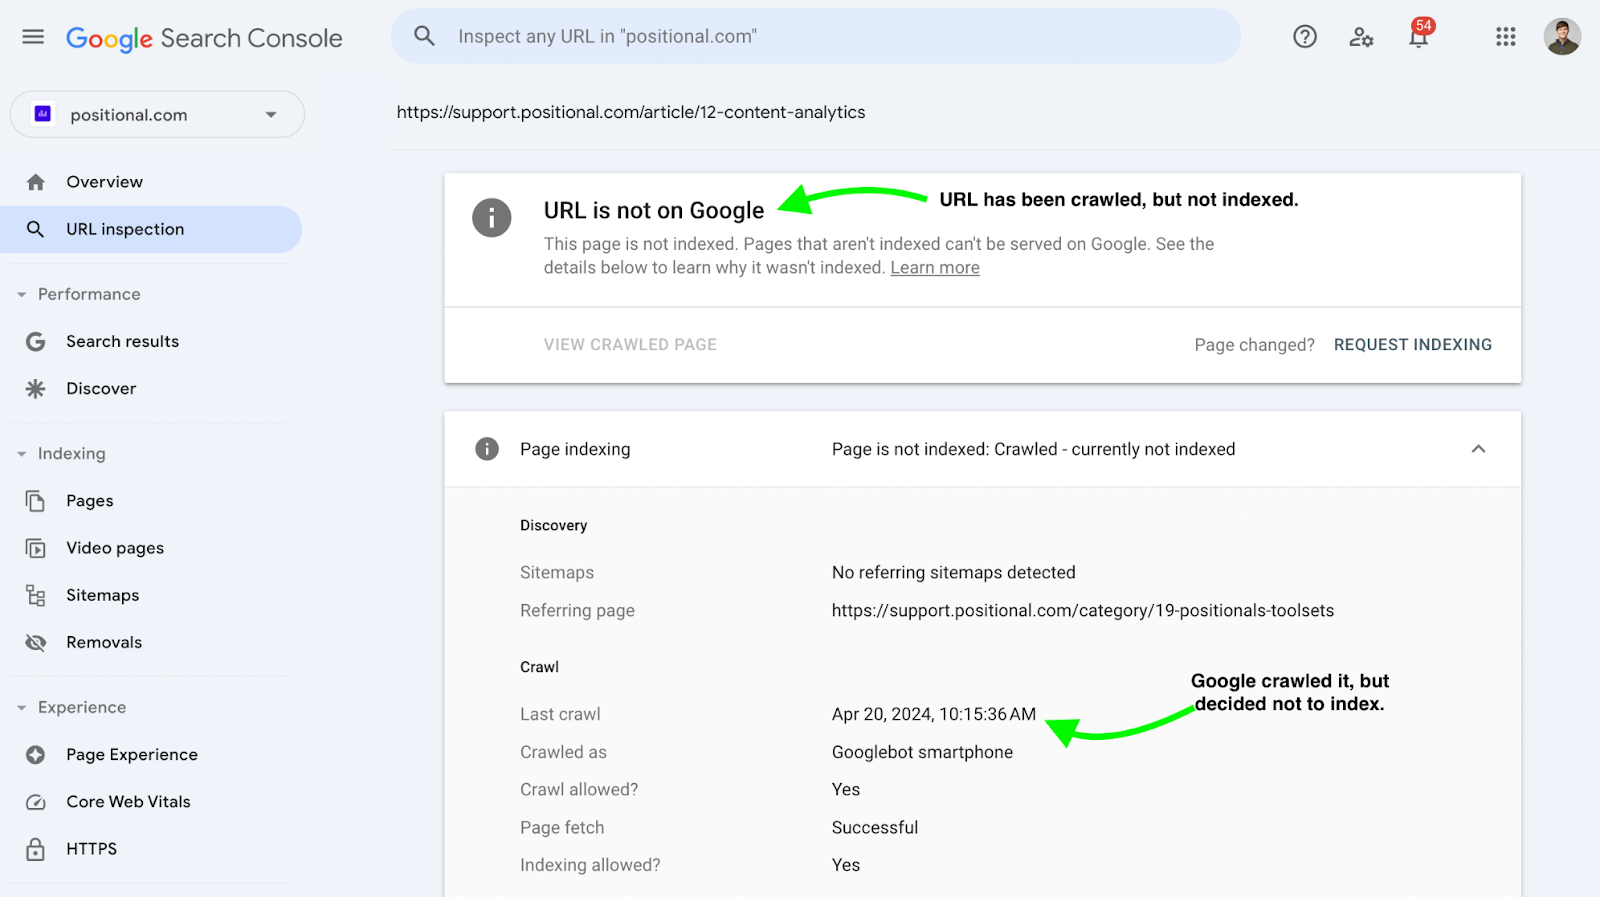Image resolution: width=1600 pixels, height=897 pixels.
Task: Click the Discover asterisk icon
Action: (36, 389)
